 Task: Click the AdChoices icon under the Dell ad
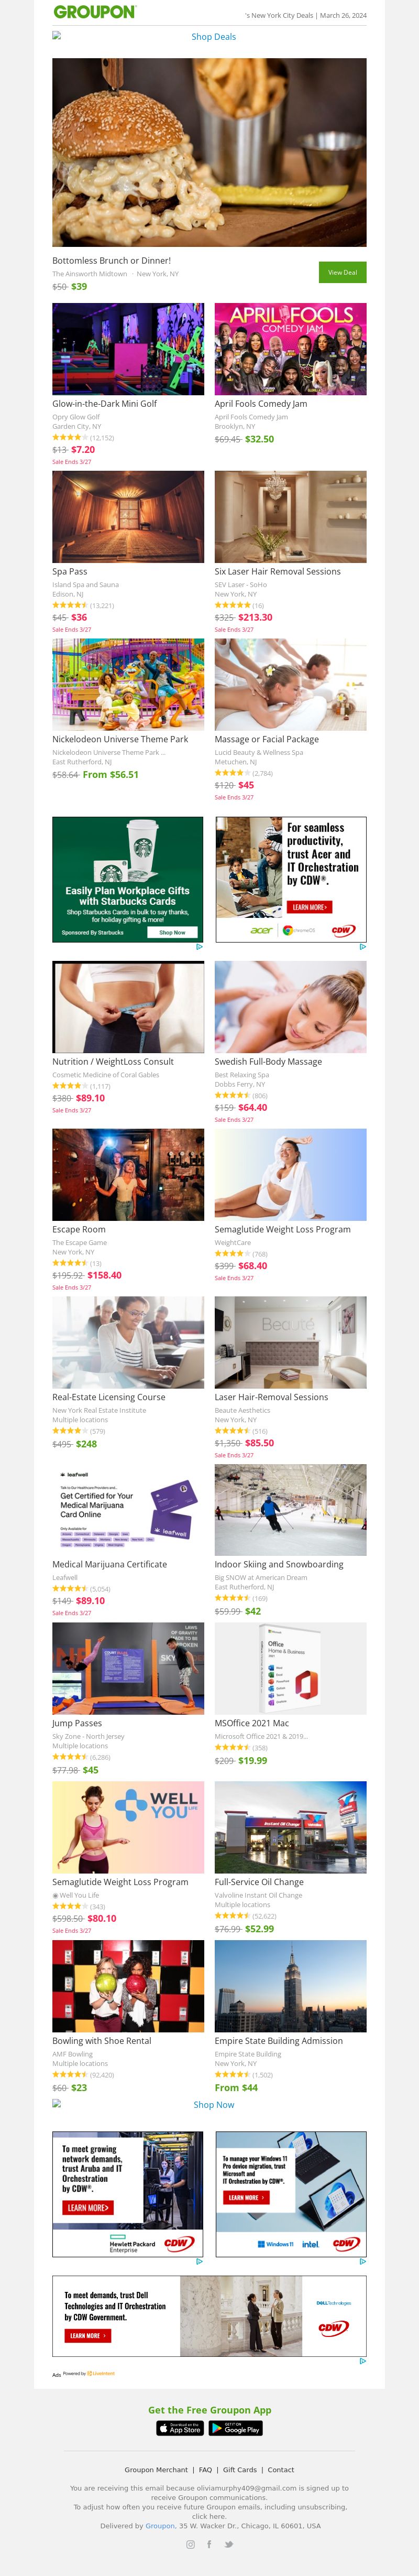pyautogui.click(x=362, y=2361)
